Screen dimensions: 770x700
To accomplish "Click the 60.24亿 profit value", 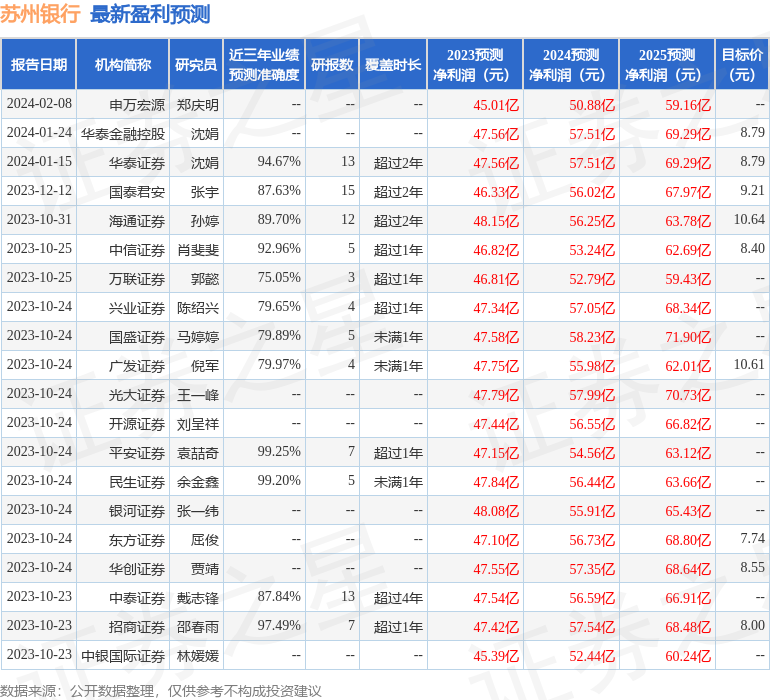I will pos(688,655).
